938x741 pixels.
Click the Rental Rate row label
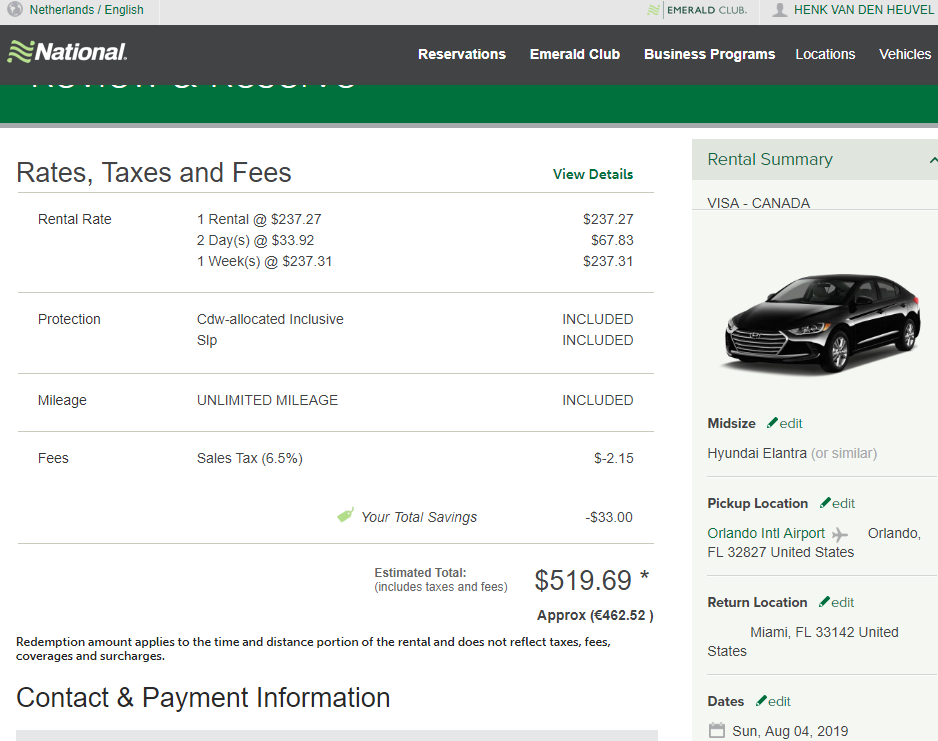click(x=75, y=219)
